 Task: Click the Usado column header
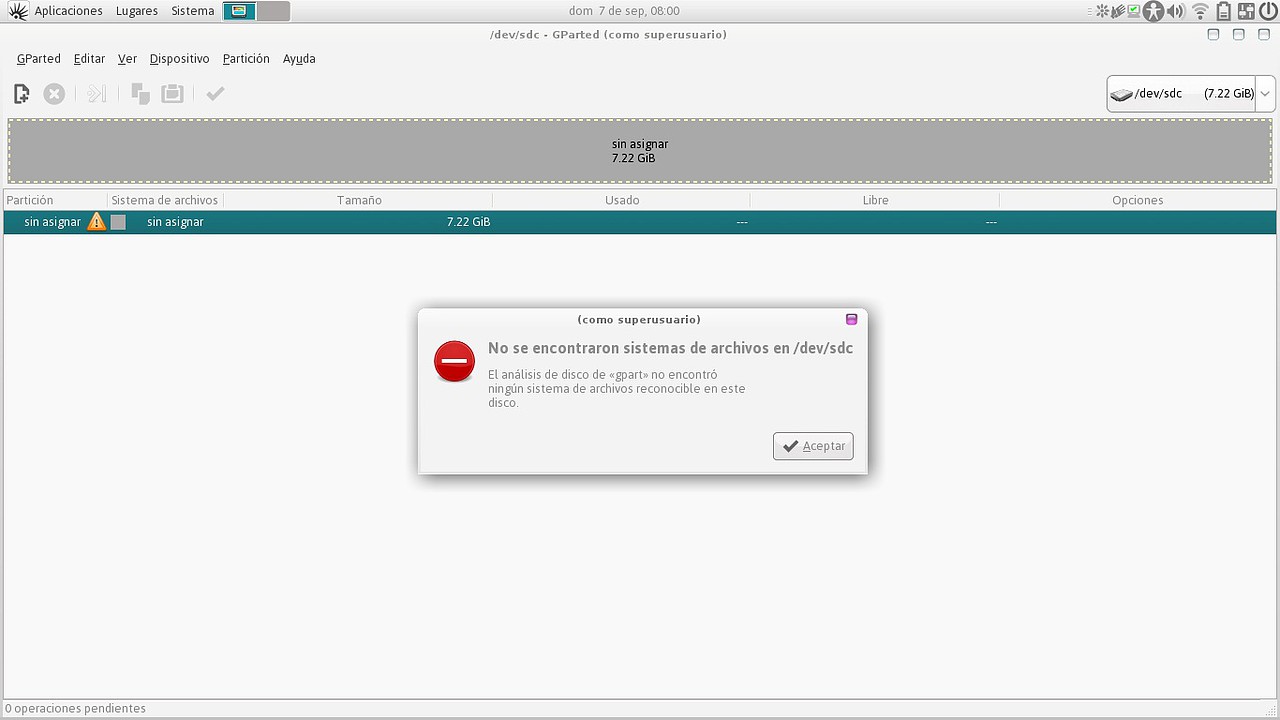(622, 200)
